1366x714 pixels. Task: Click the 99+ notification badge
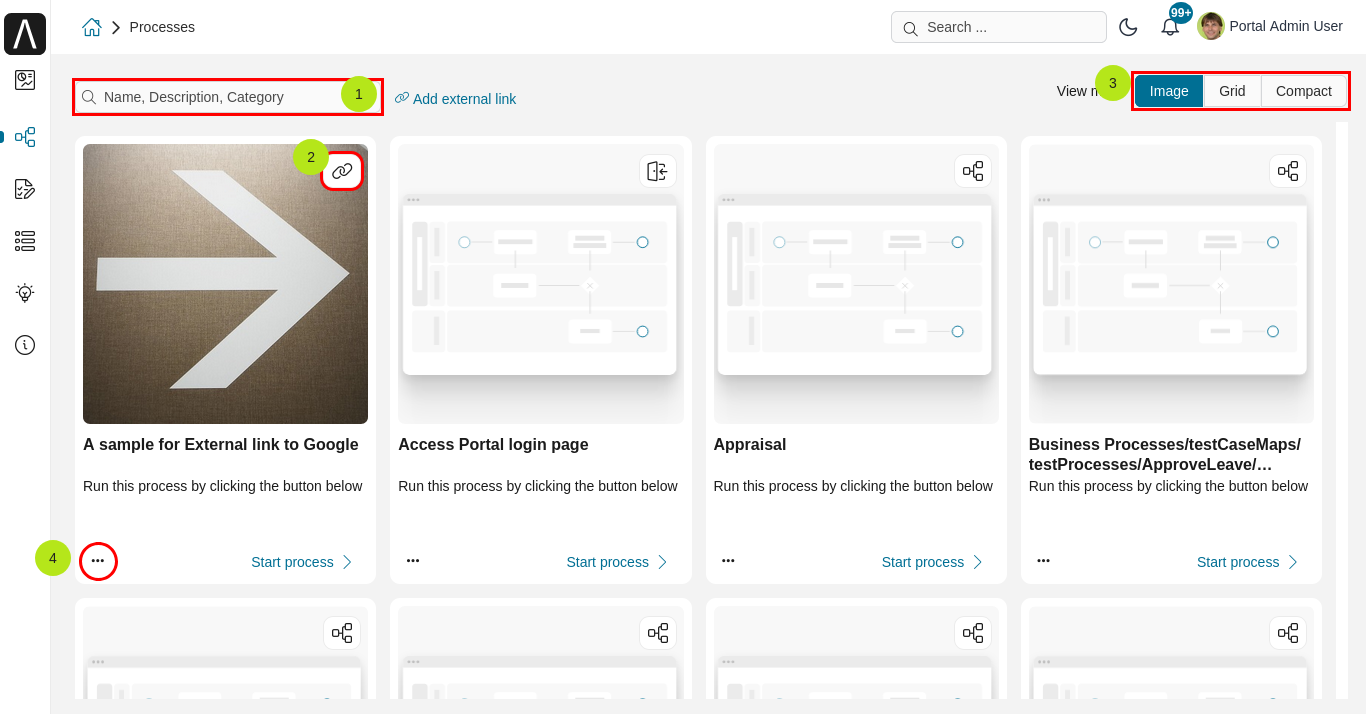click(x=1181, y=13)
